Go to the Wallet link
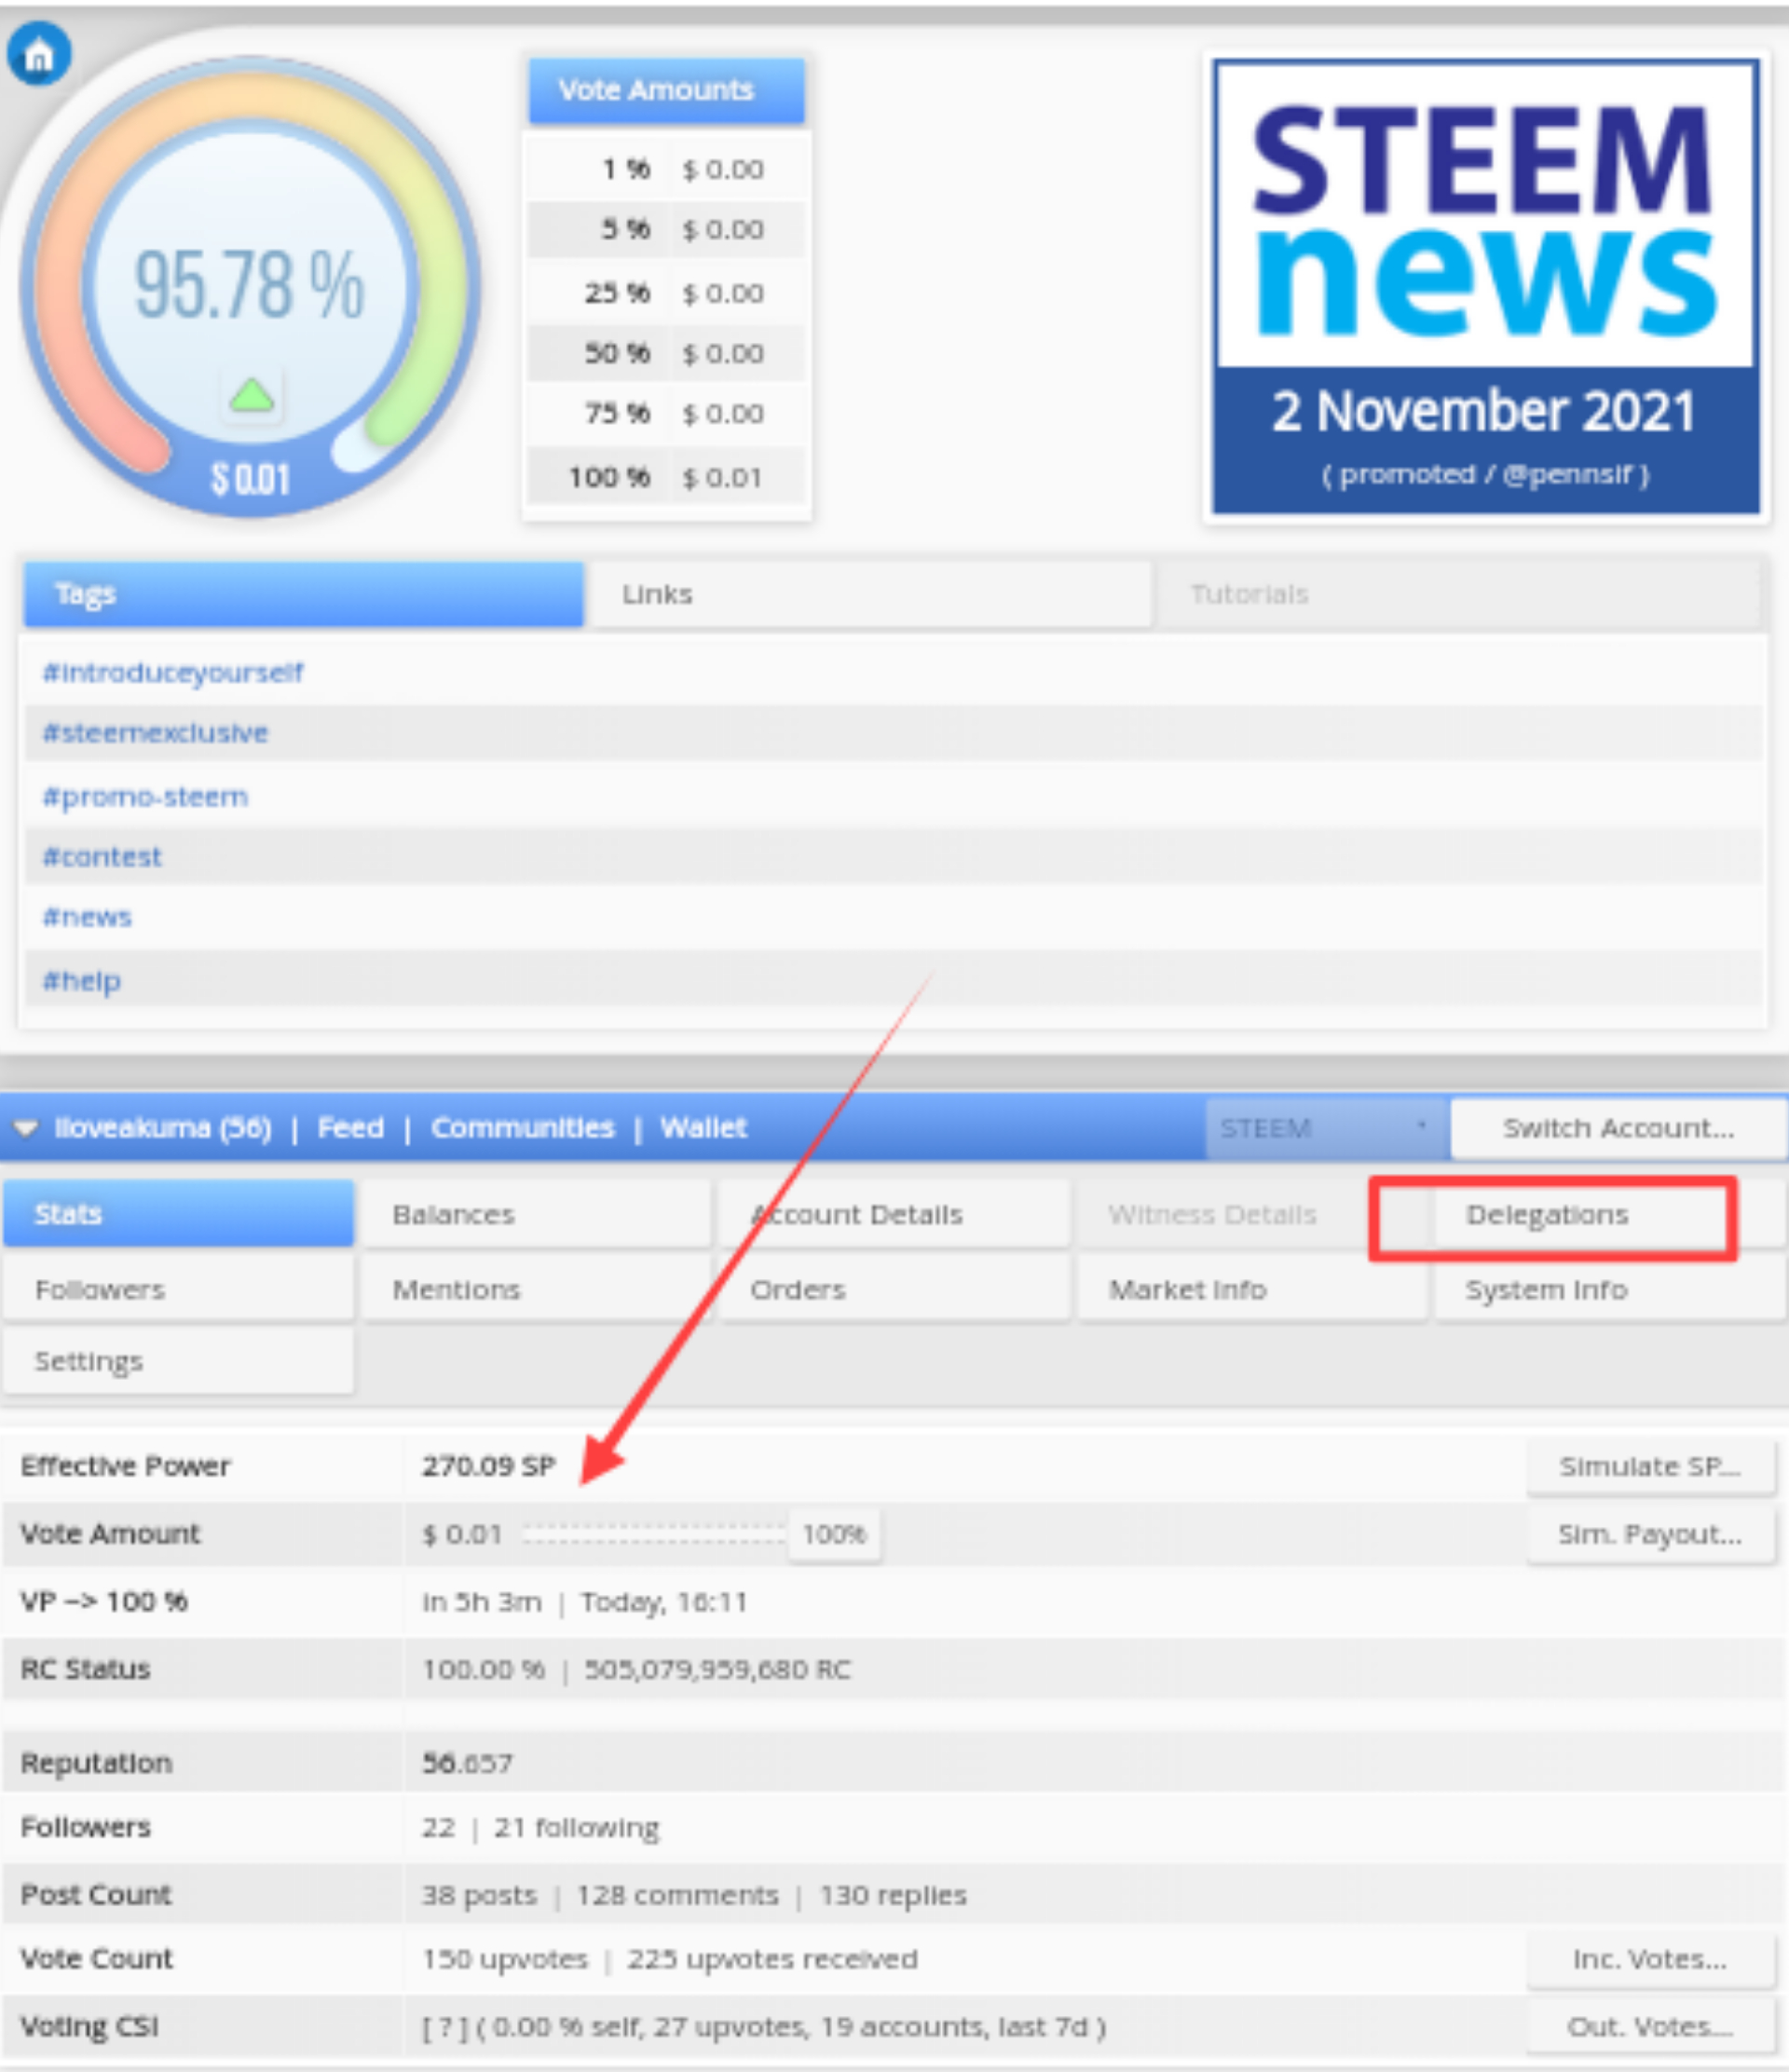This screenshot has width=1789, height=2072. click(x=703, y=1128)
